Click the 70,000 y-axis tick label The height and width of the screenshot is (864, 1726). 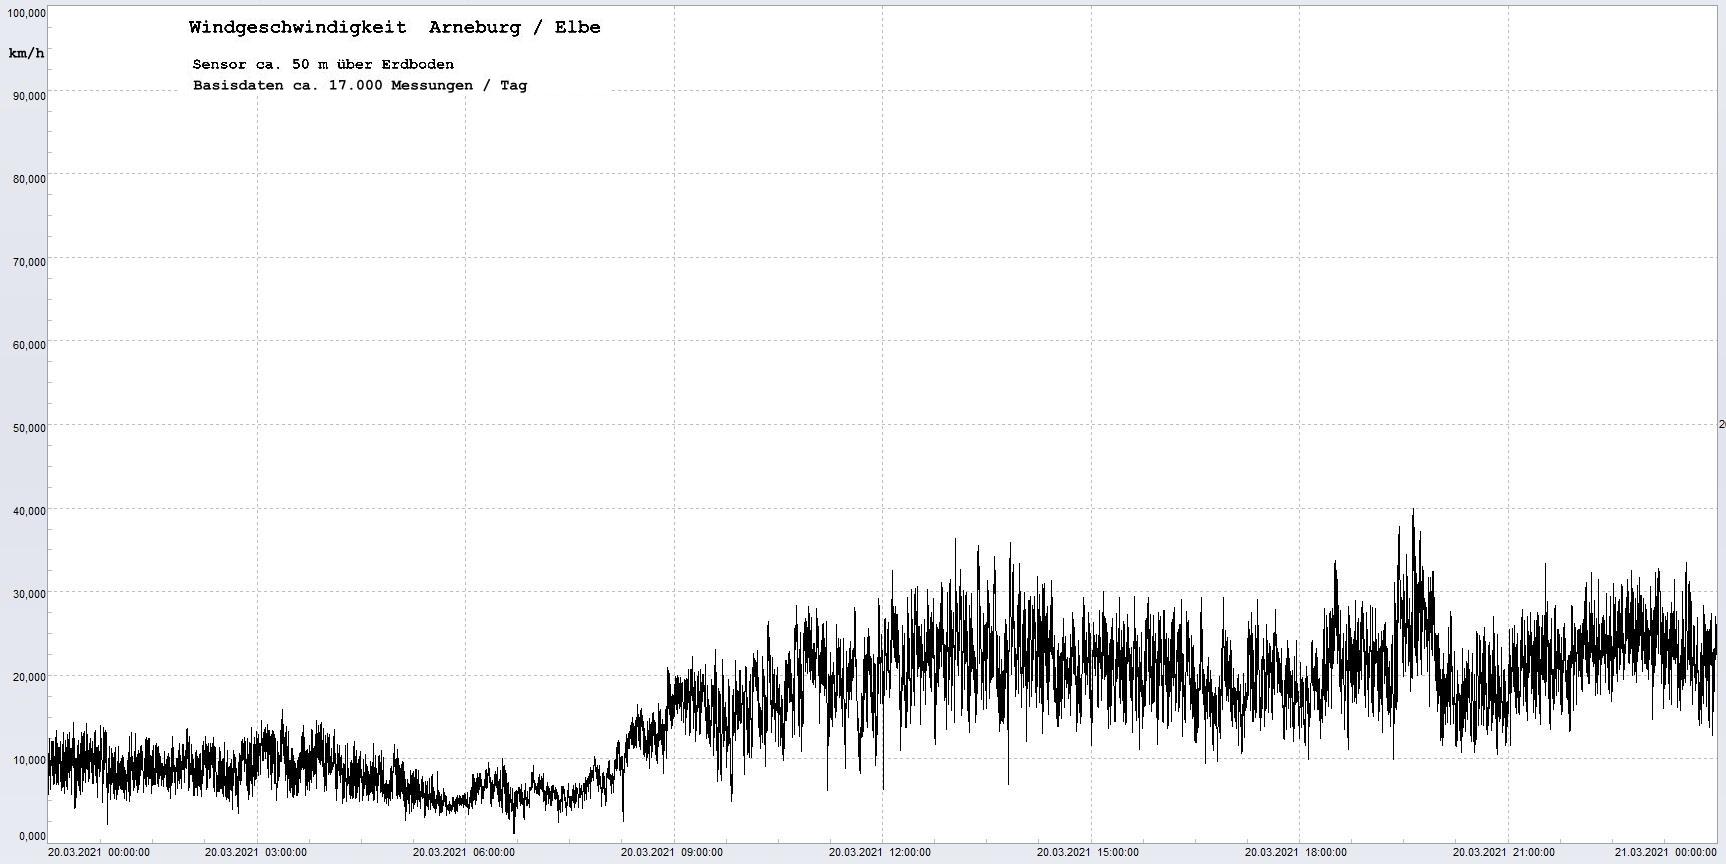29,262
